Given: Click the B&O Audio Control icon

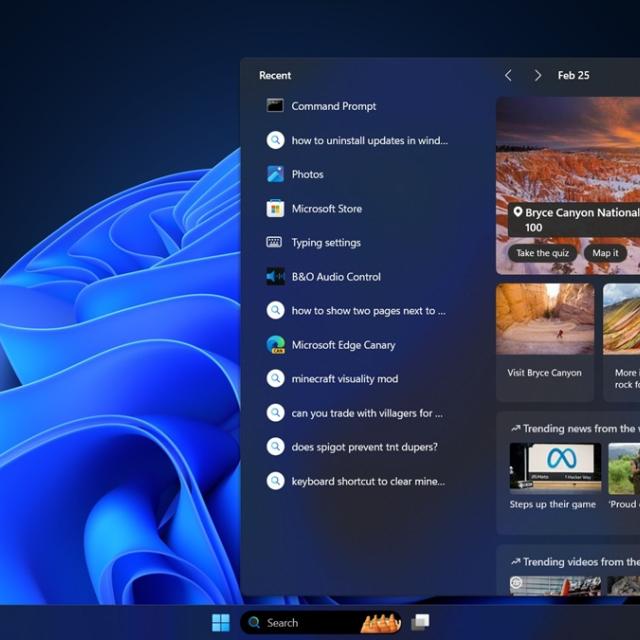Looking at the screenshot, I should 276,277.
